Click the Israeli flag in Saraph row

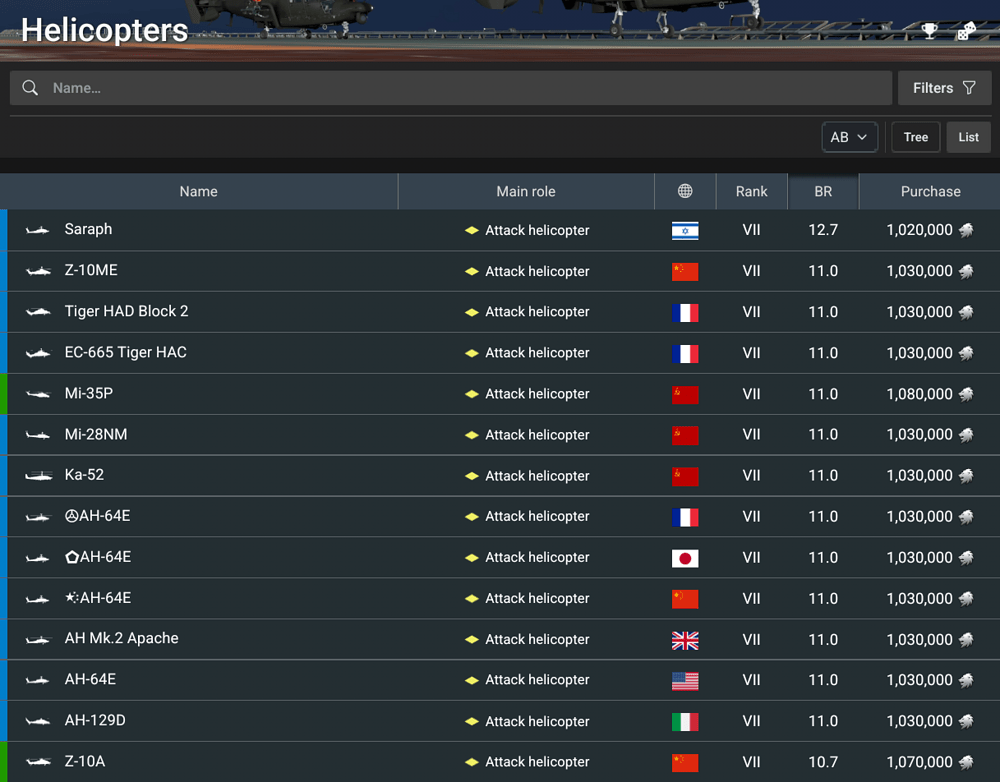(685, 230)
